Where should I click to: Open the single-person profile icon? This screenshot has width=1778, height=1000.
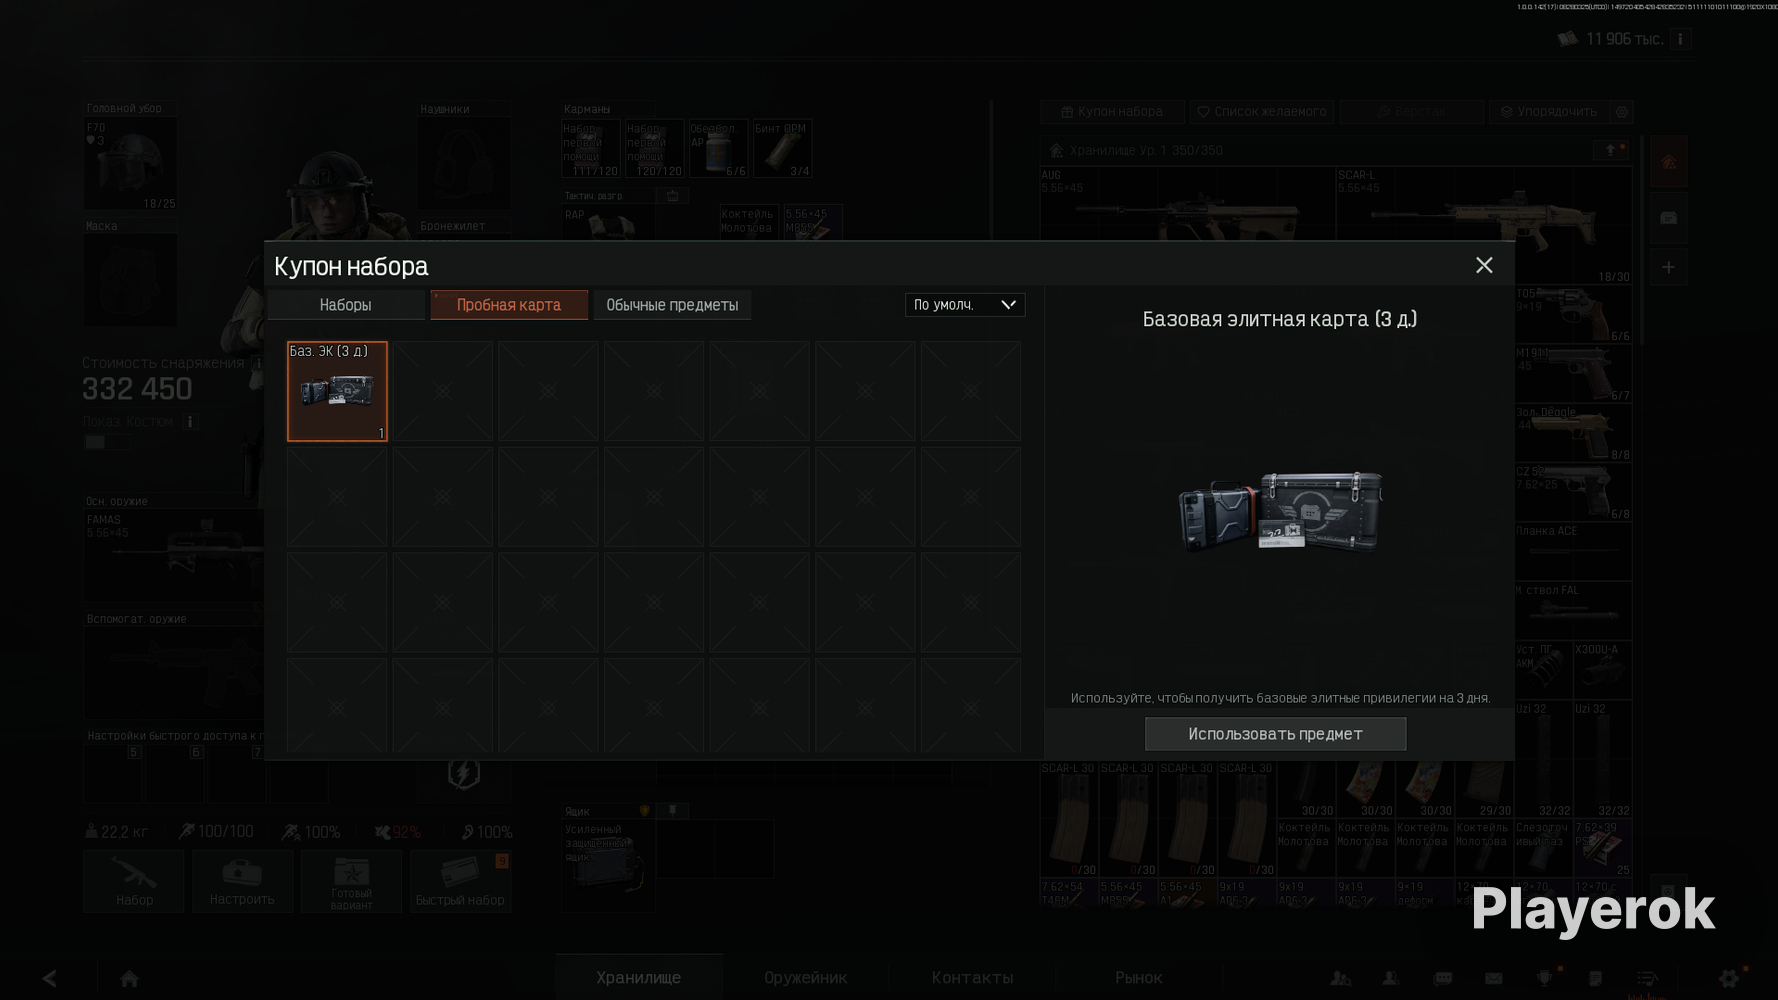pos(1390,978)
